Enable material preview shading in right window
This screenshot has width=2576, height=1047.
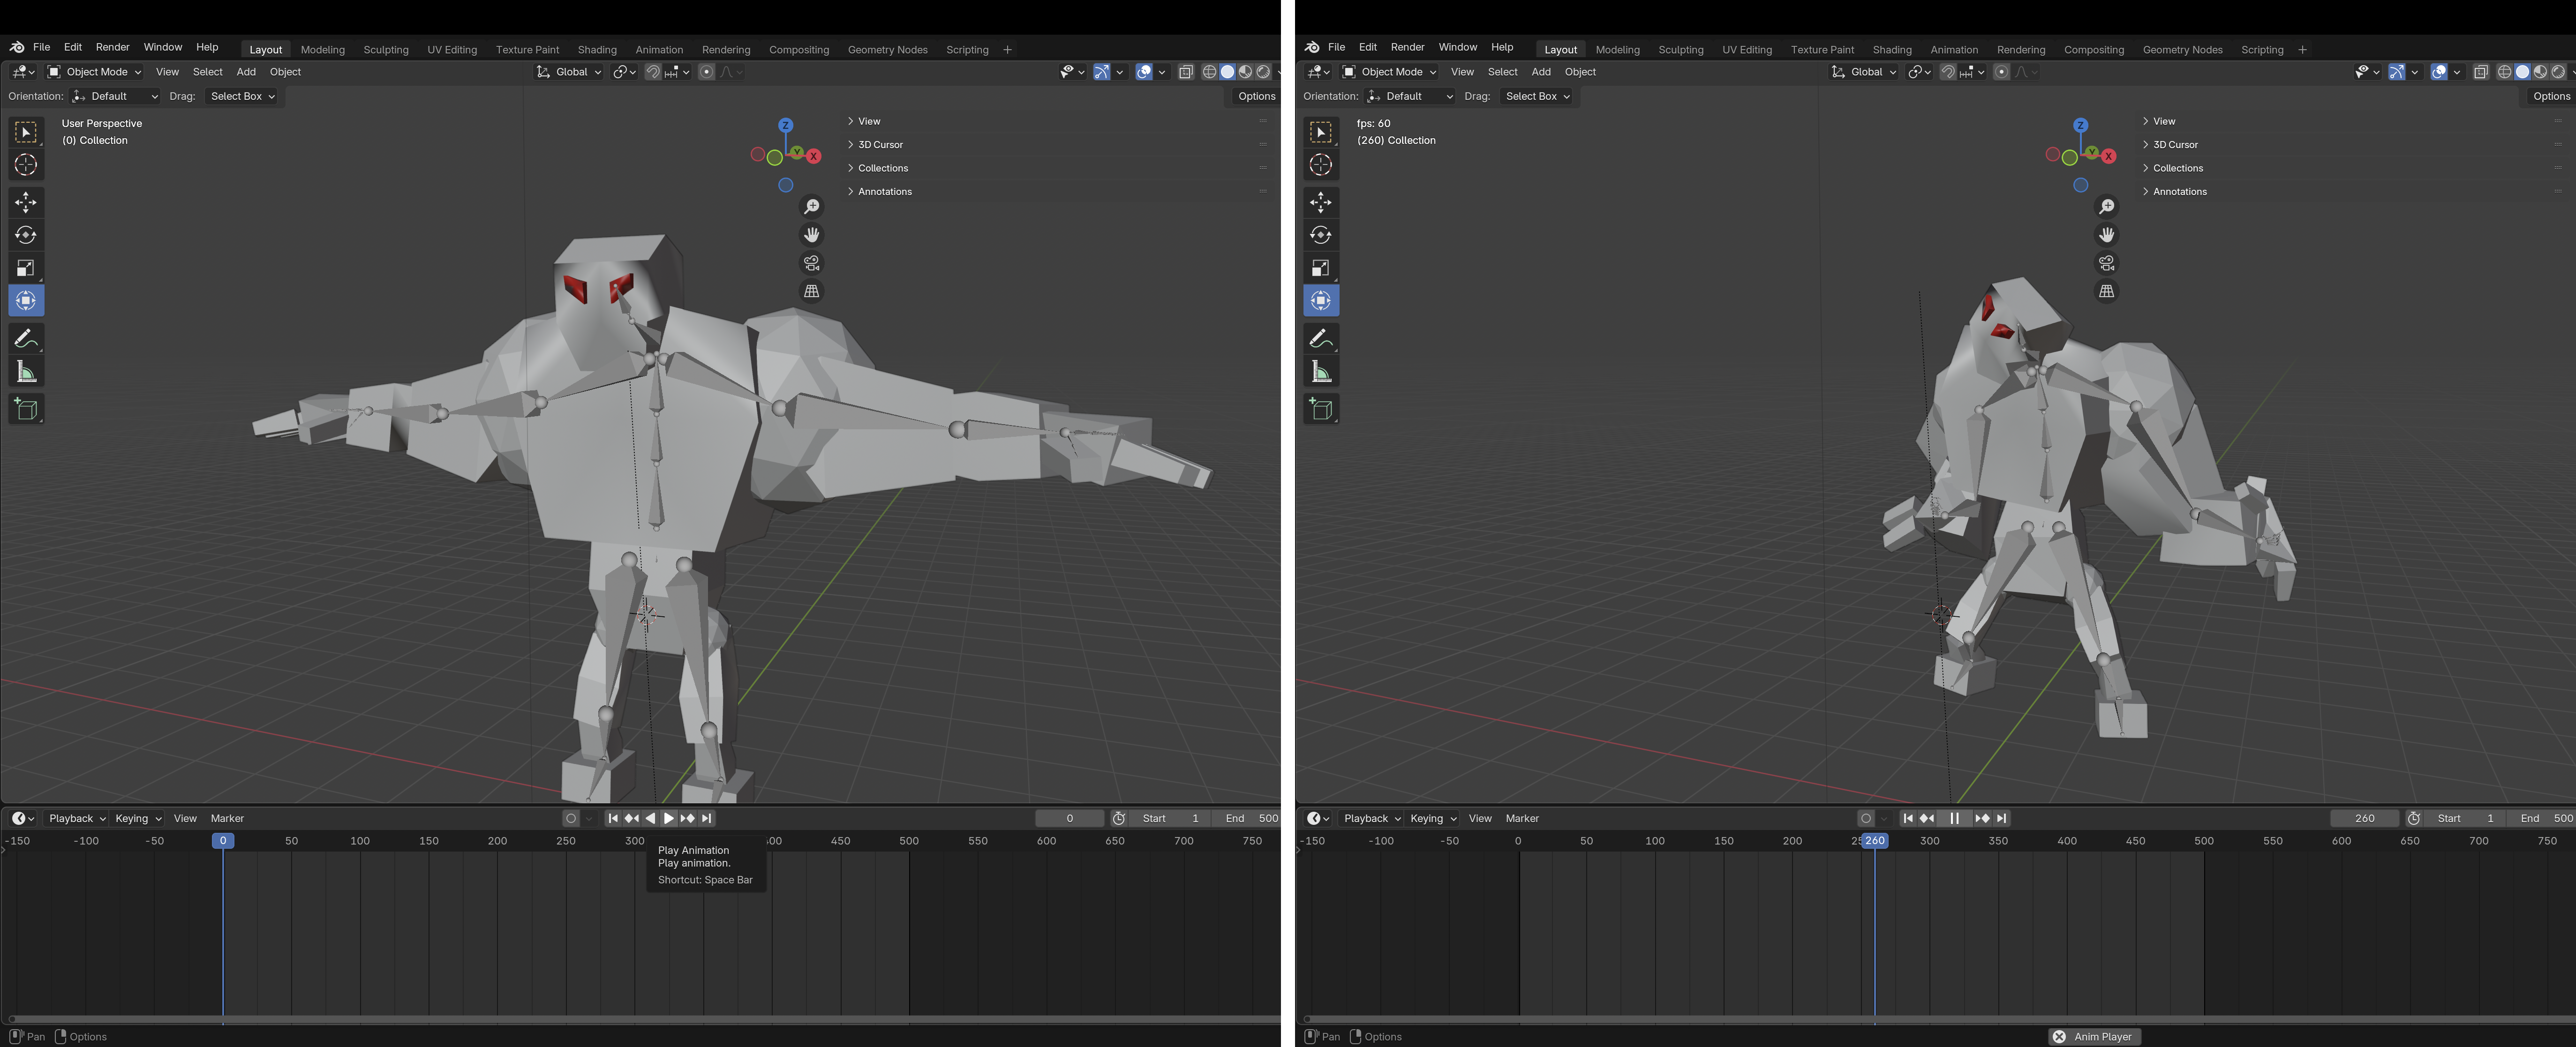(2541, 72)
